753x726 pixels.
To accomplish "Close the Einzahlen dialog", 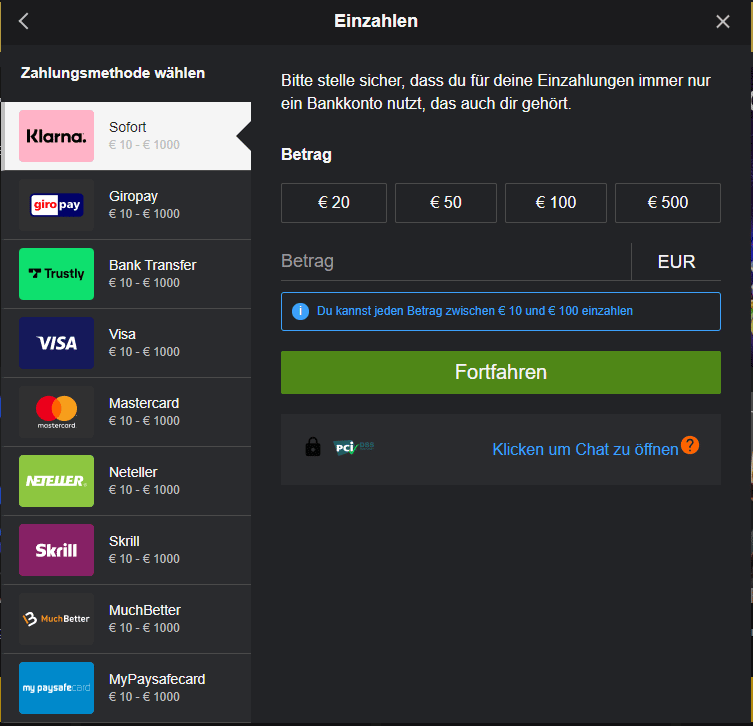I will (x=722, y=21).
